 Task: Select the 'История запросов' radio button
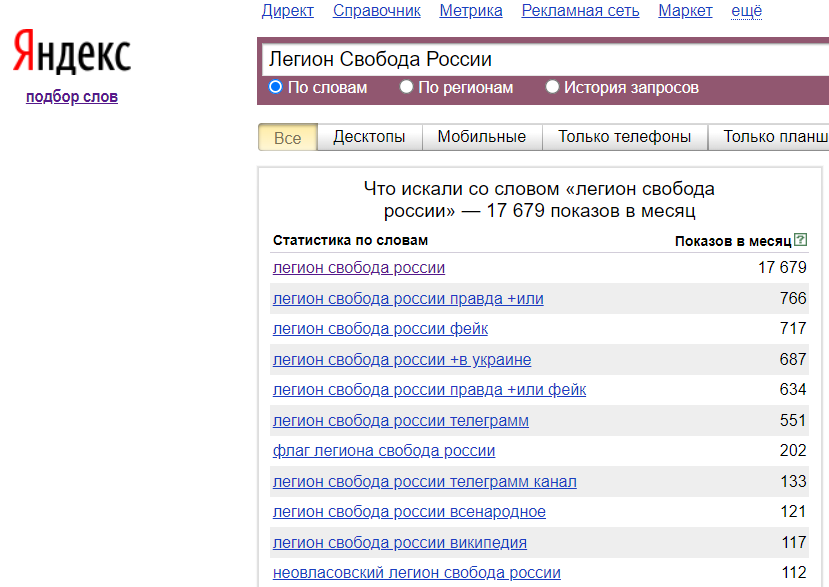[553, 87]
